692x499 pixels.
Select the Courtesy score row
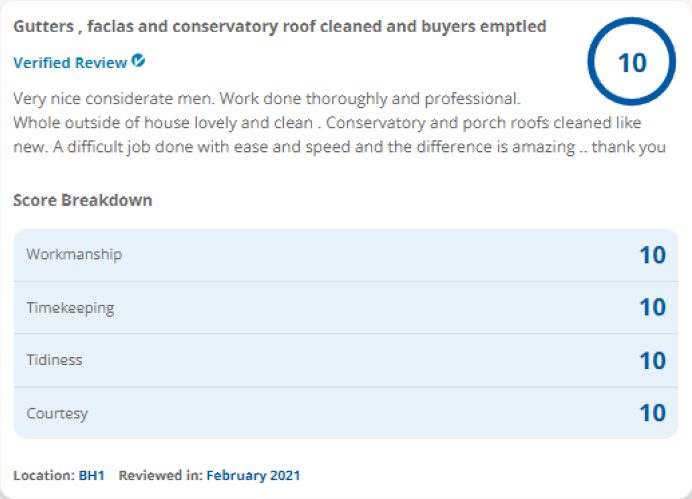(346, 413)
